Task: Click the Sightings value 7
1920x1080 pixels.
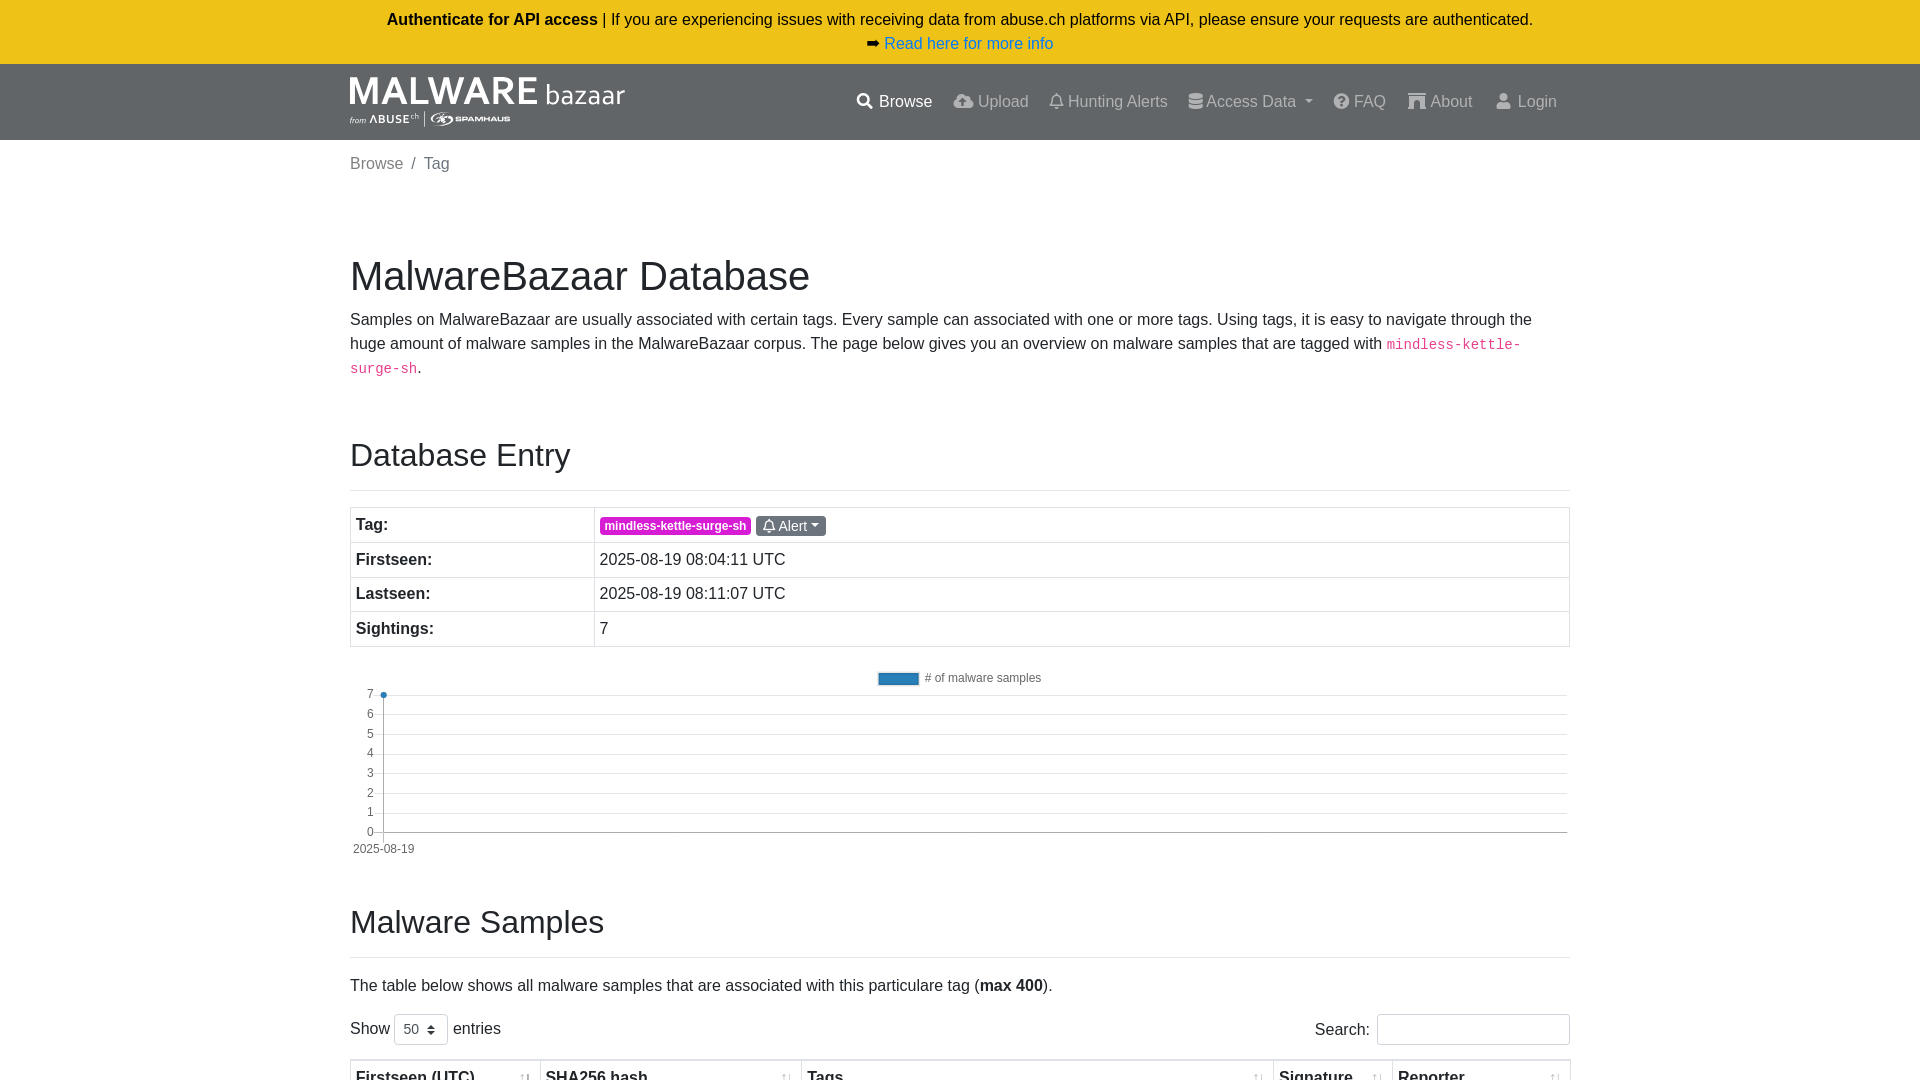Action: pos(604,629)
